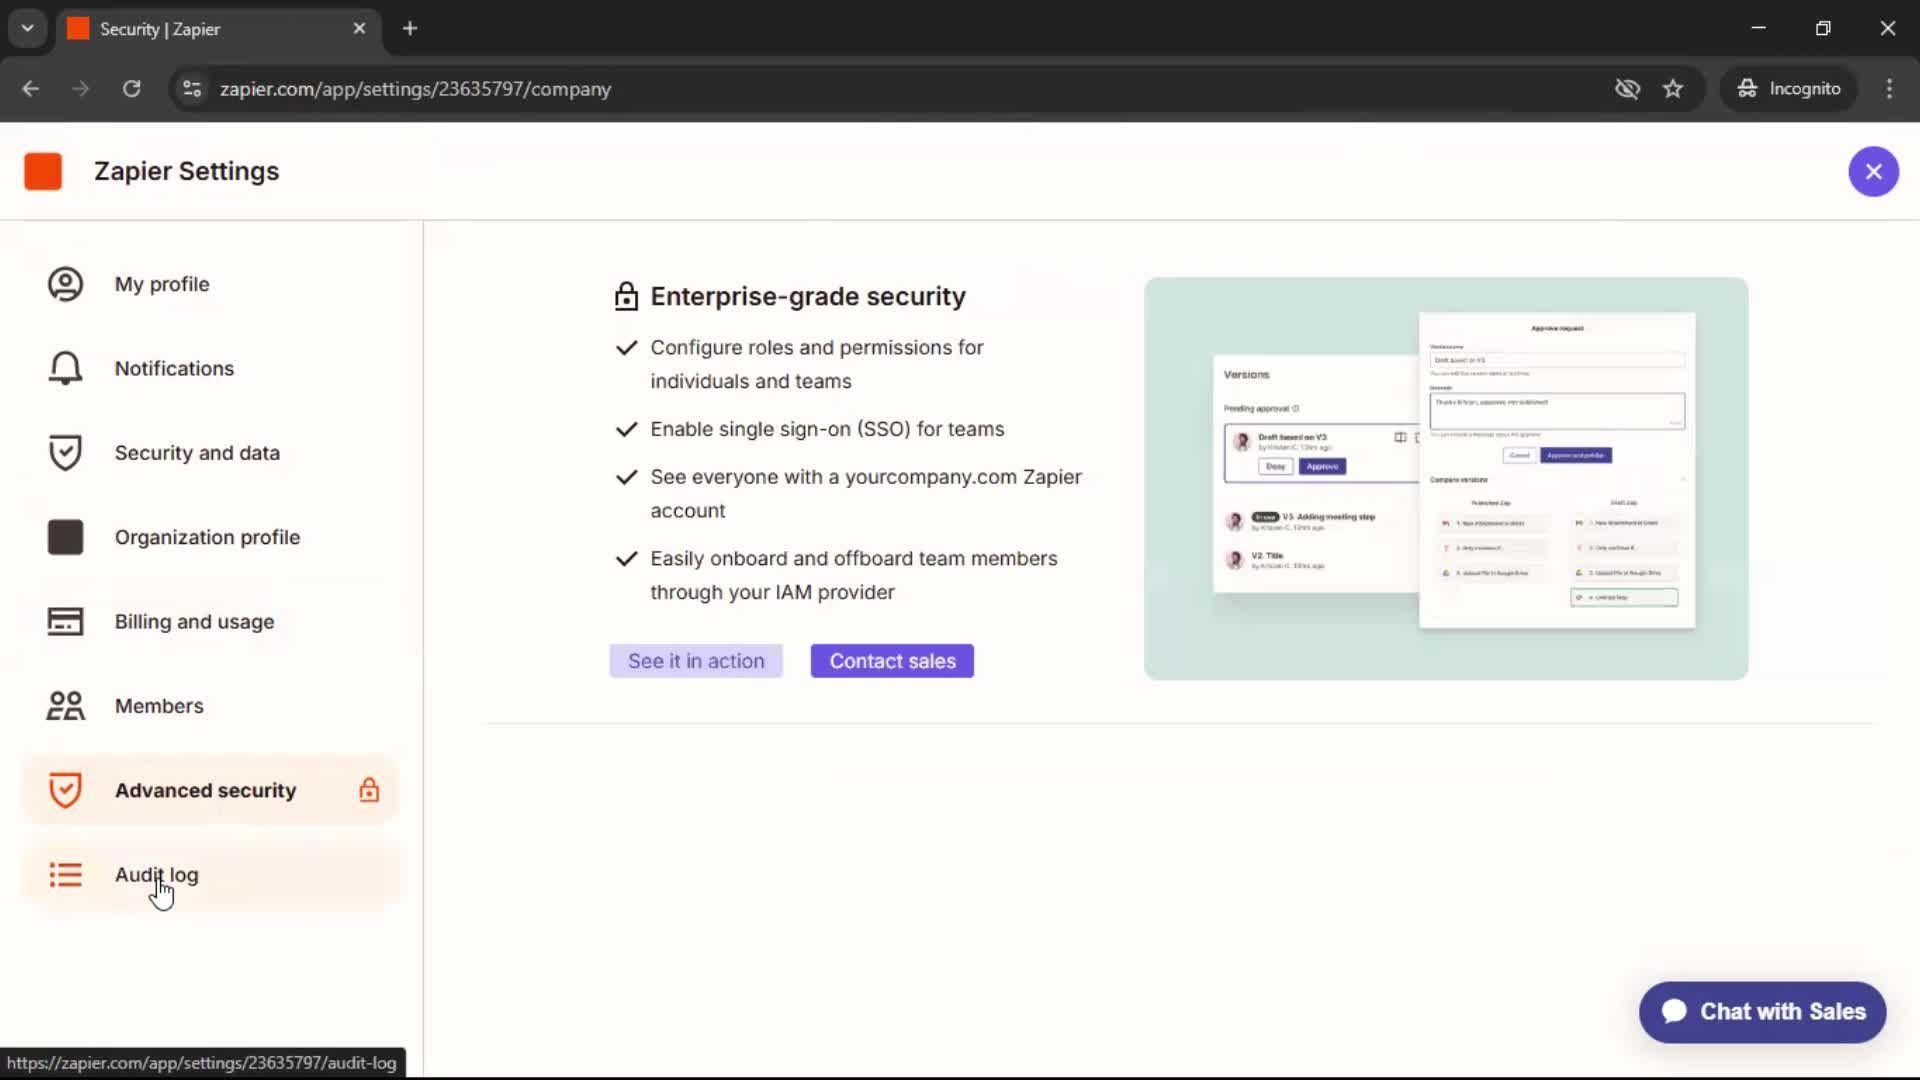1920x1080 pixels.
Task: Open the tab search dropdown arrow
Action: (x=28, y=29)
